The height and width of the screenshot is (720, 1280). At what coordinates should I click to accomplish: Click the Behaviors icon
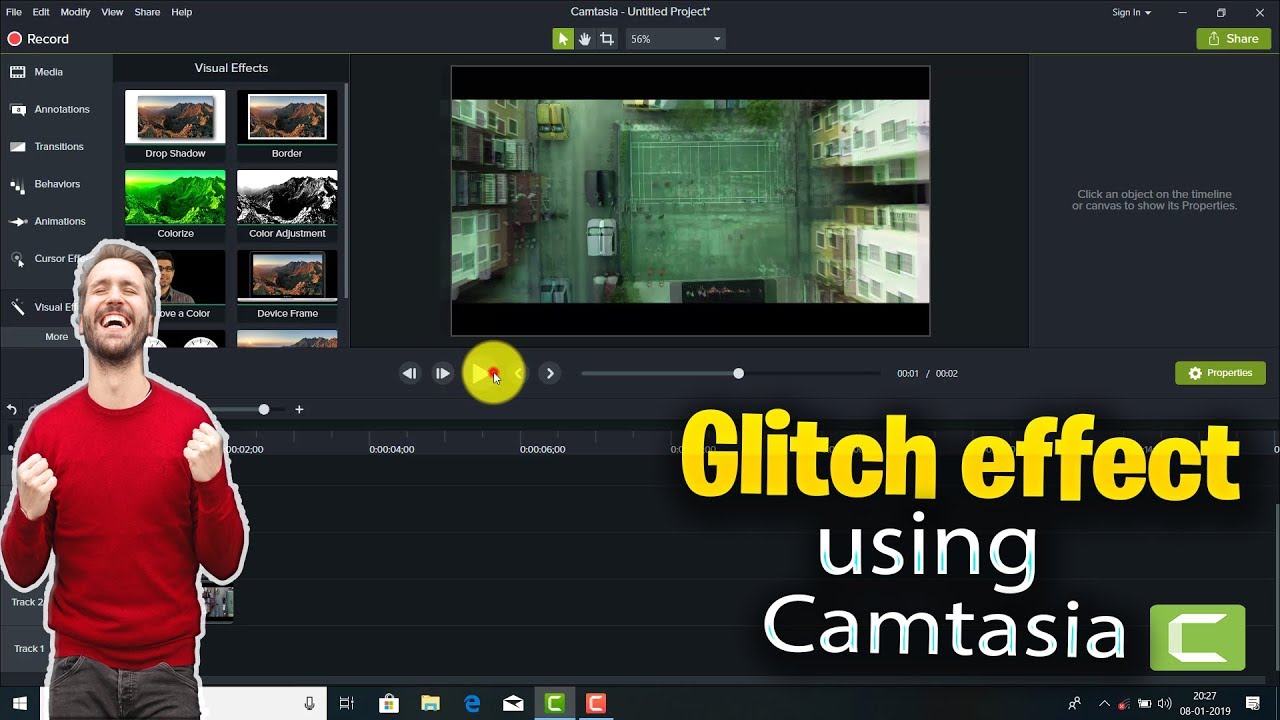pyautogui.click(x=17, y=184)
